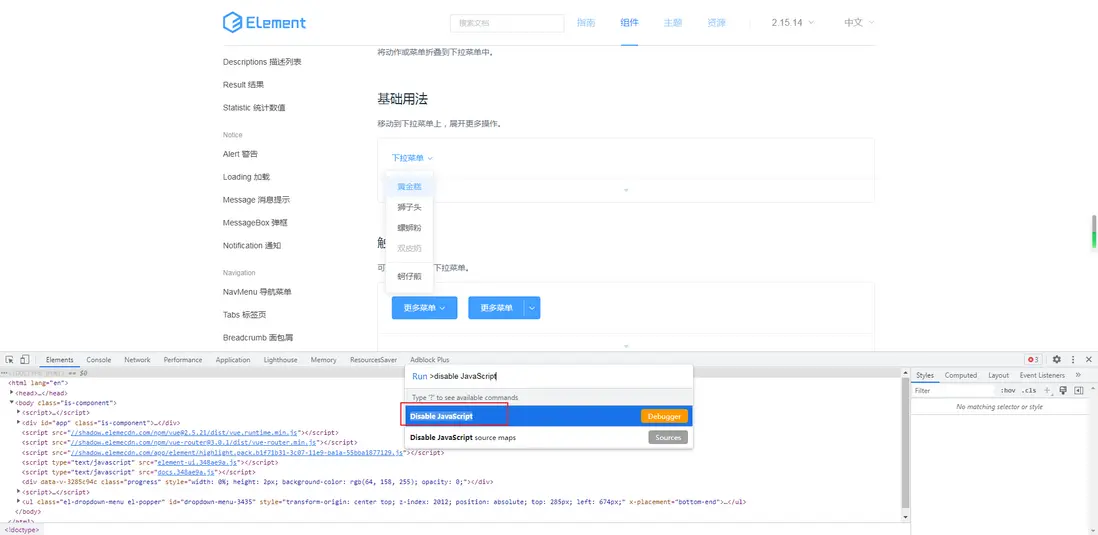Click the red error count badge
The height and width of the screenshot is (535, 1098).
(x=1033, y=360)
